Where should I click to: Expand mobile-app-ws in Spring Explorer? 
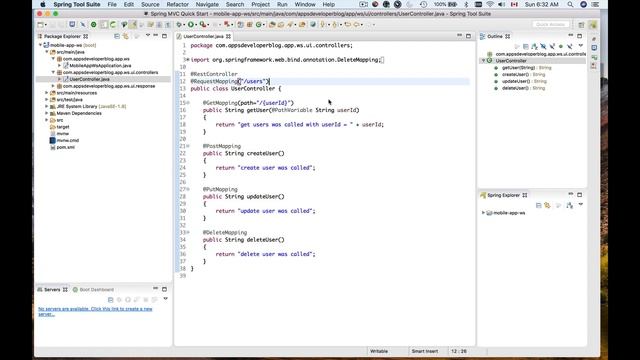pos(484,213)
